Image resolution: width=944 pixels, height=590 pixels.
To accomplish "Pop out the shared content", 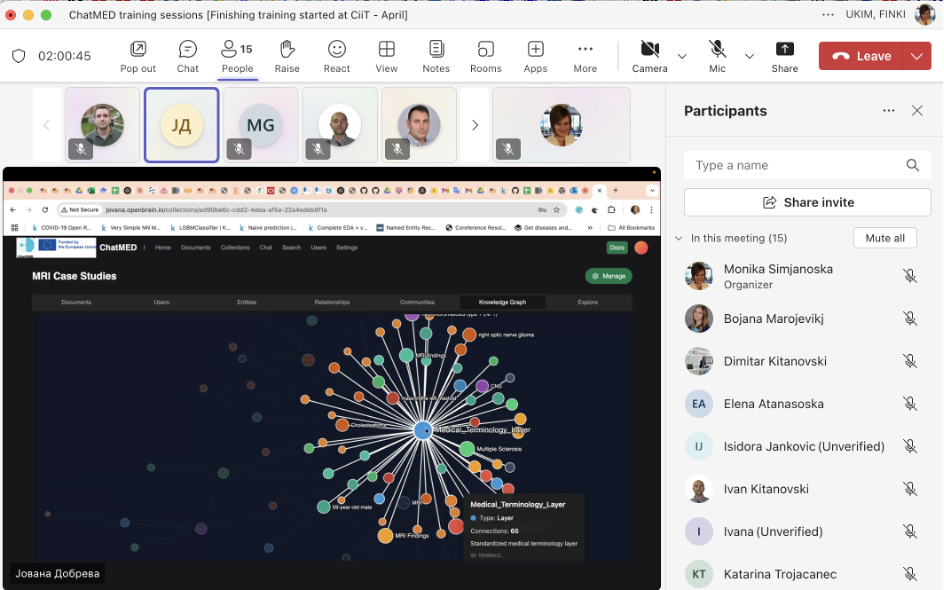I will tap(138, 56).
